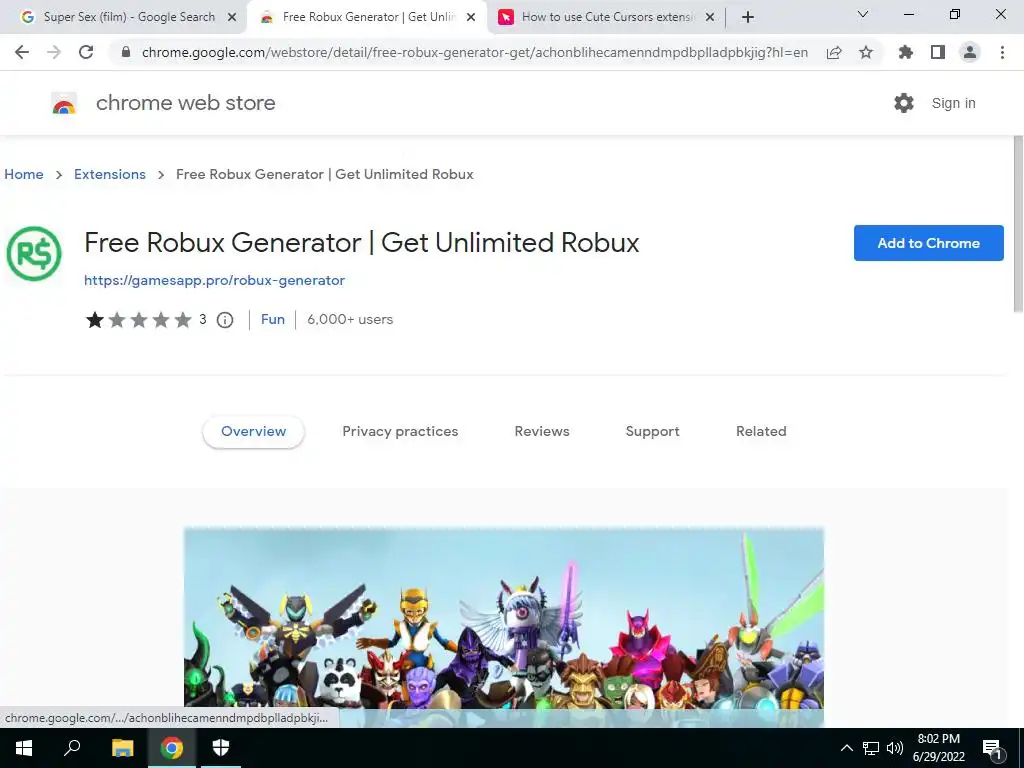1024x768 pixels.
Task: Close the Super Sex Google Search tab
Action: click(x=232, y=17)
